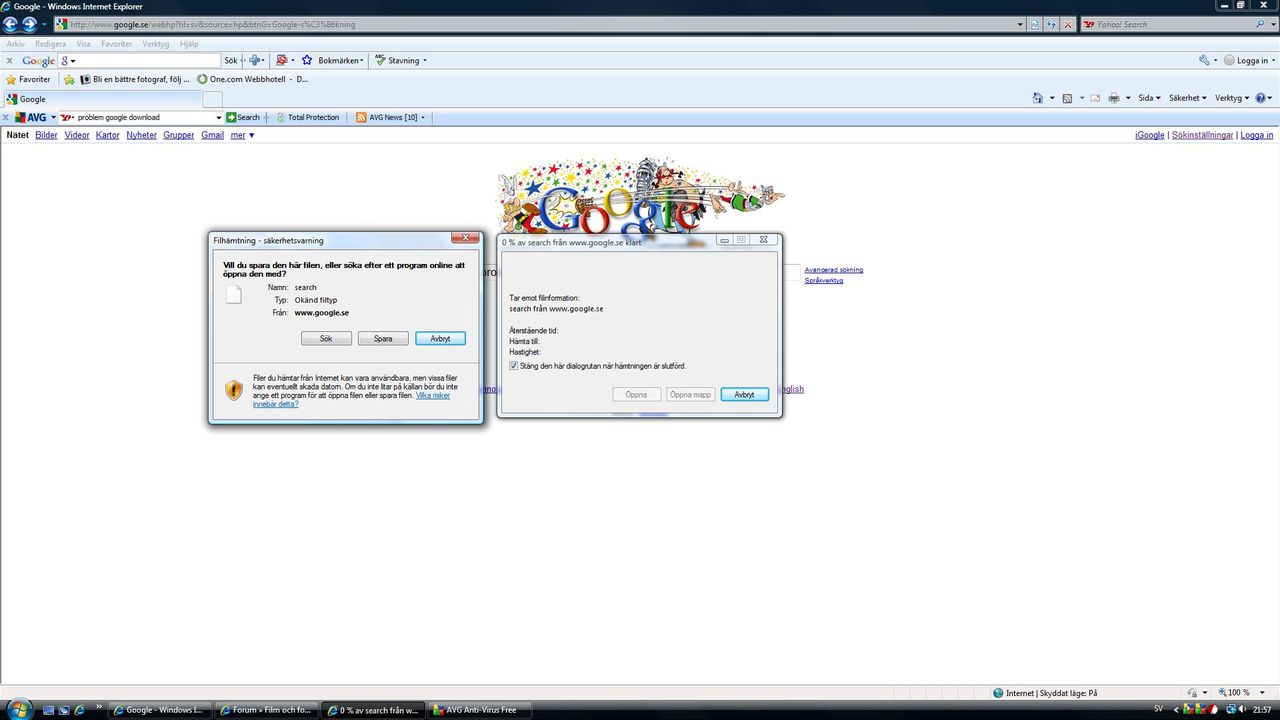Expand the 'mer' dropdown on Google page

pos(251,135)
